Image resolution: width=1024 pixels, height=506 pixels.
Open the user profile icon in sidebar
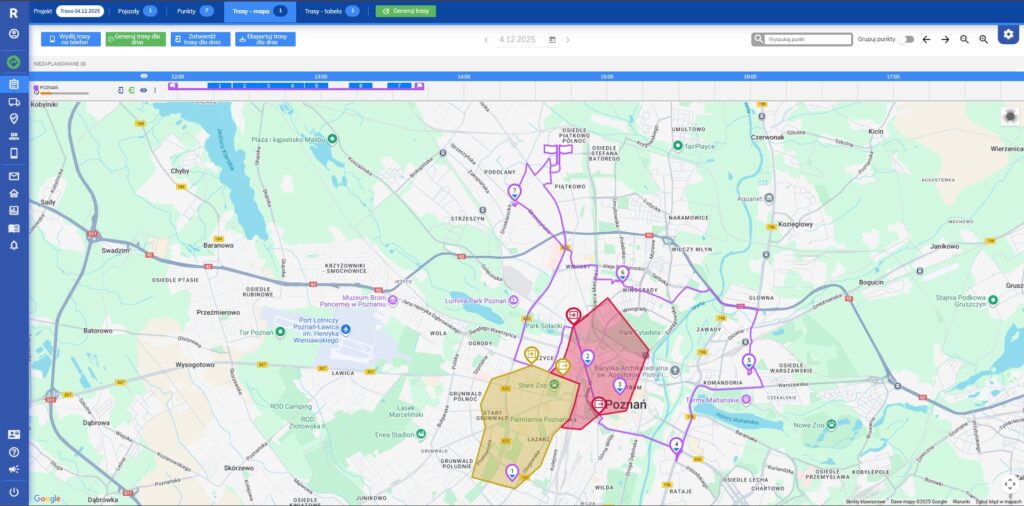pos(14,34)
